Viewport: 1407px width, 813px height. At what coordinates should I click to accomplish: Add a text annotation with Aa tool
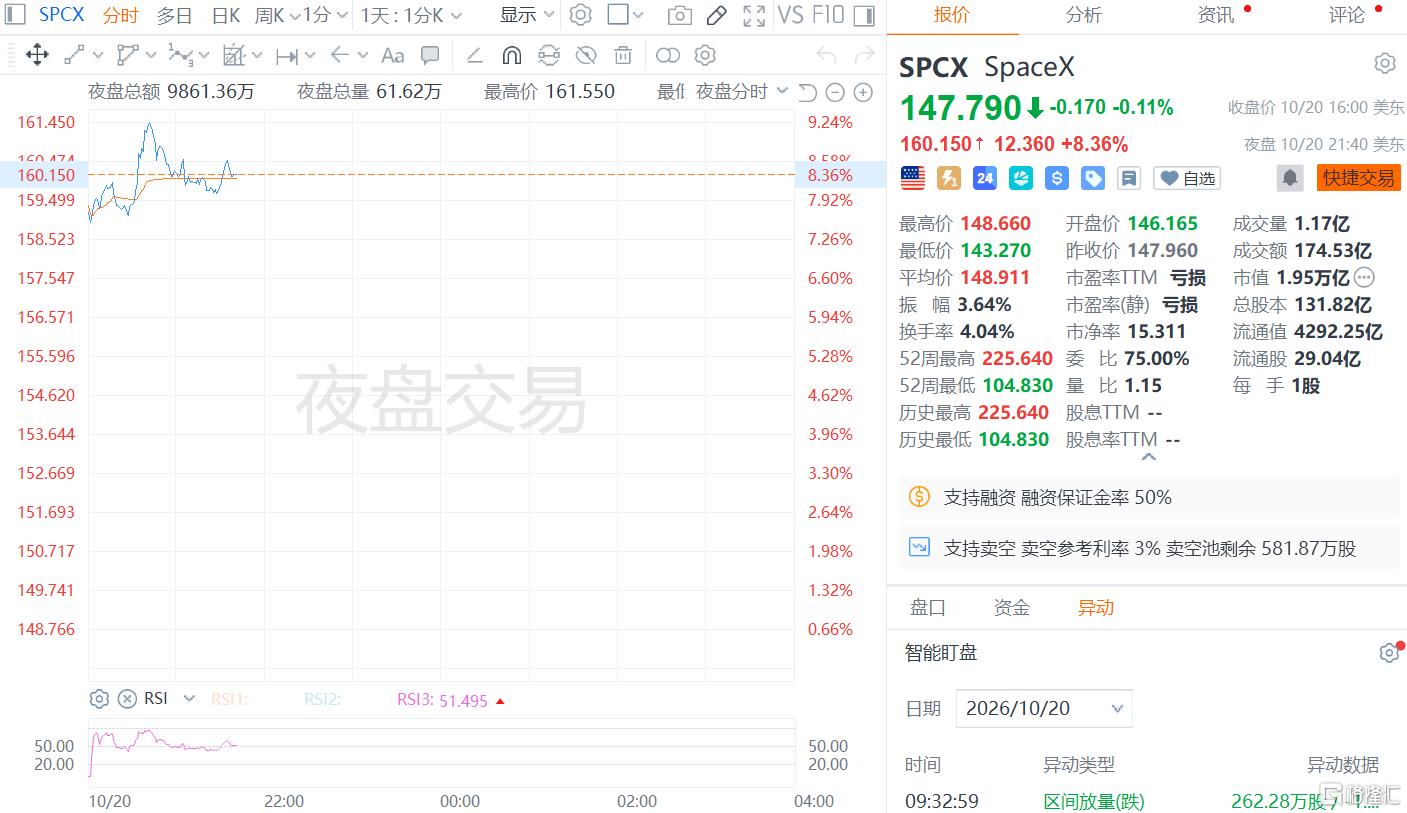click(393, 55)
